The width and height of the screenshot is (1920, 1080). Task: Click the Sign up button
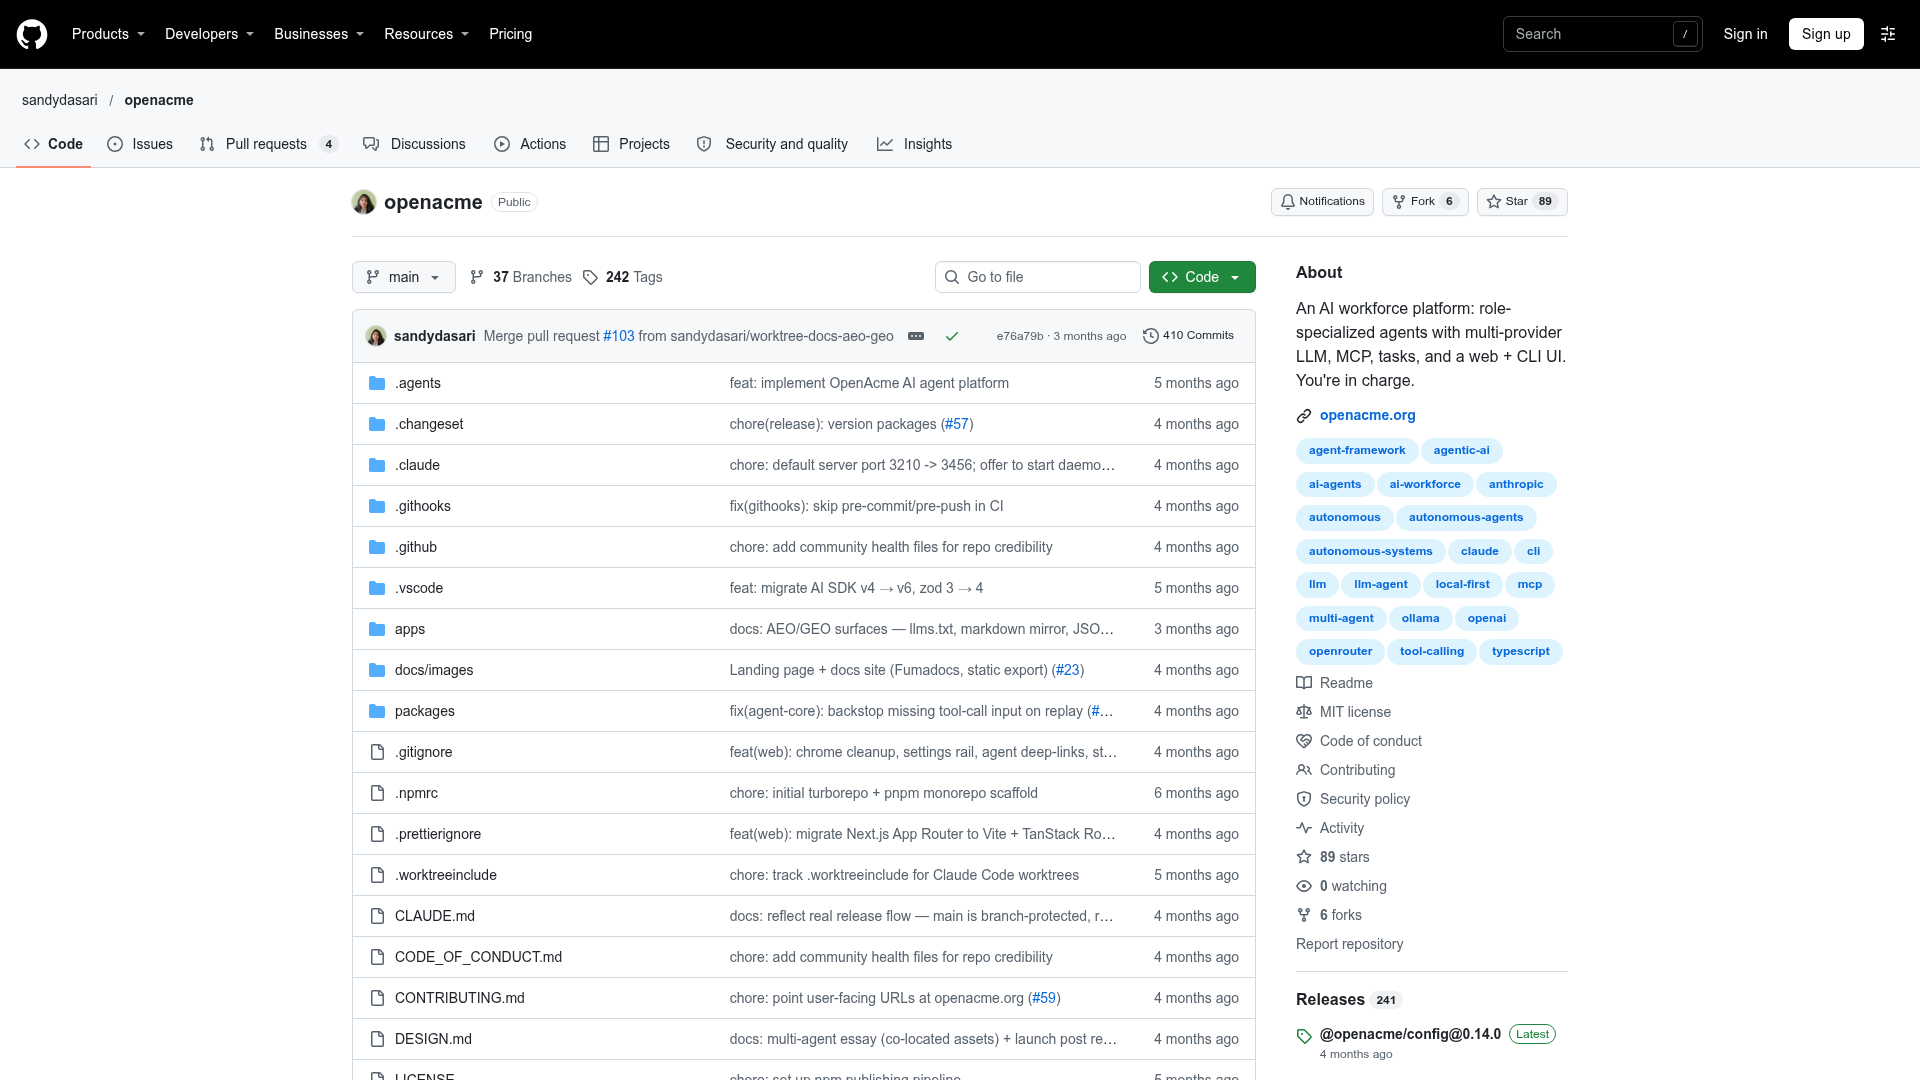1826,34
